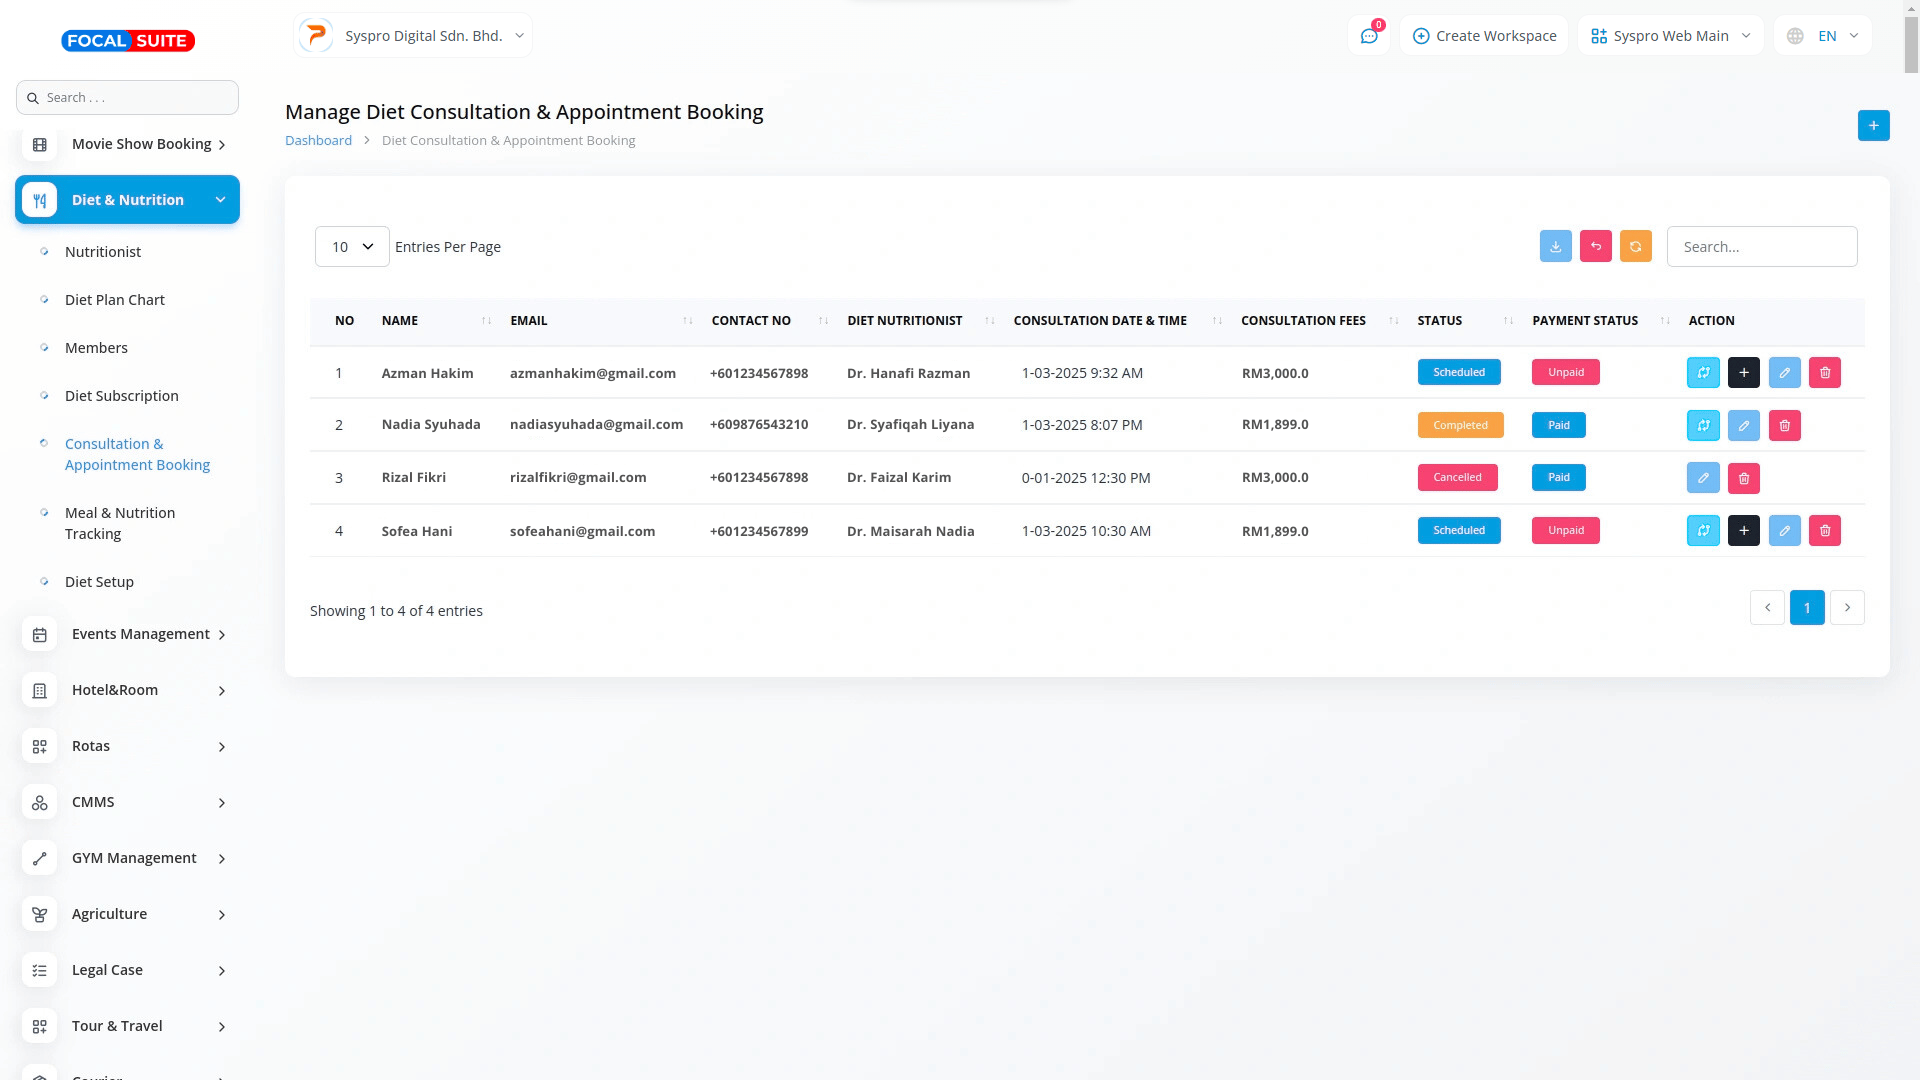
Task: Open Diet Plan Chart menu item
Action: click(115, 300)
